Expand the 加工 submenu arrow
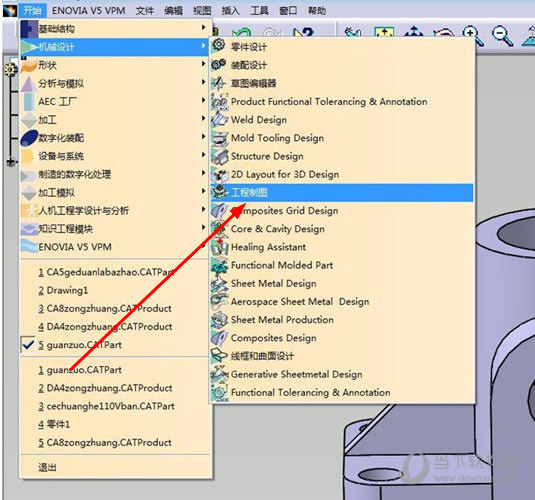The image size is (535, 500). tap(203, 118)
